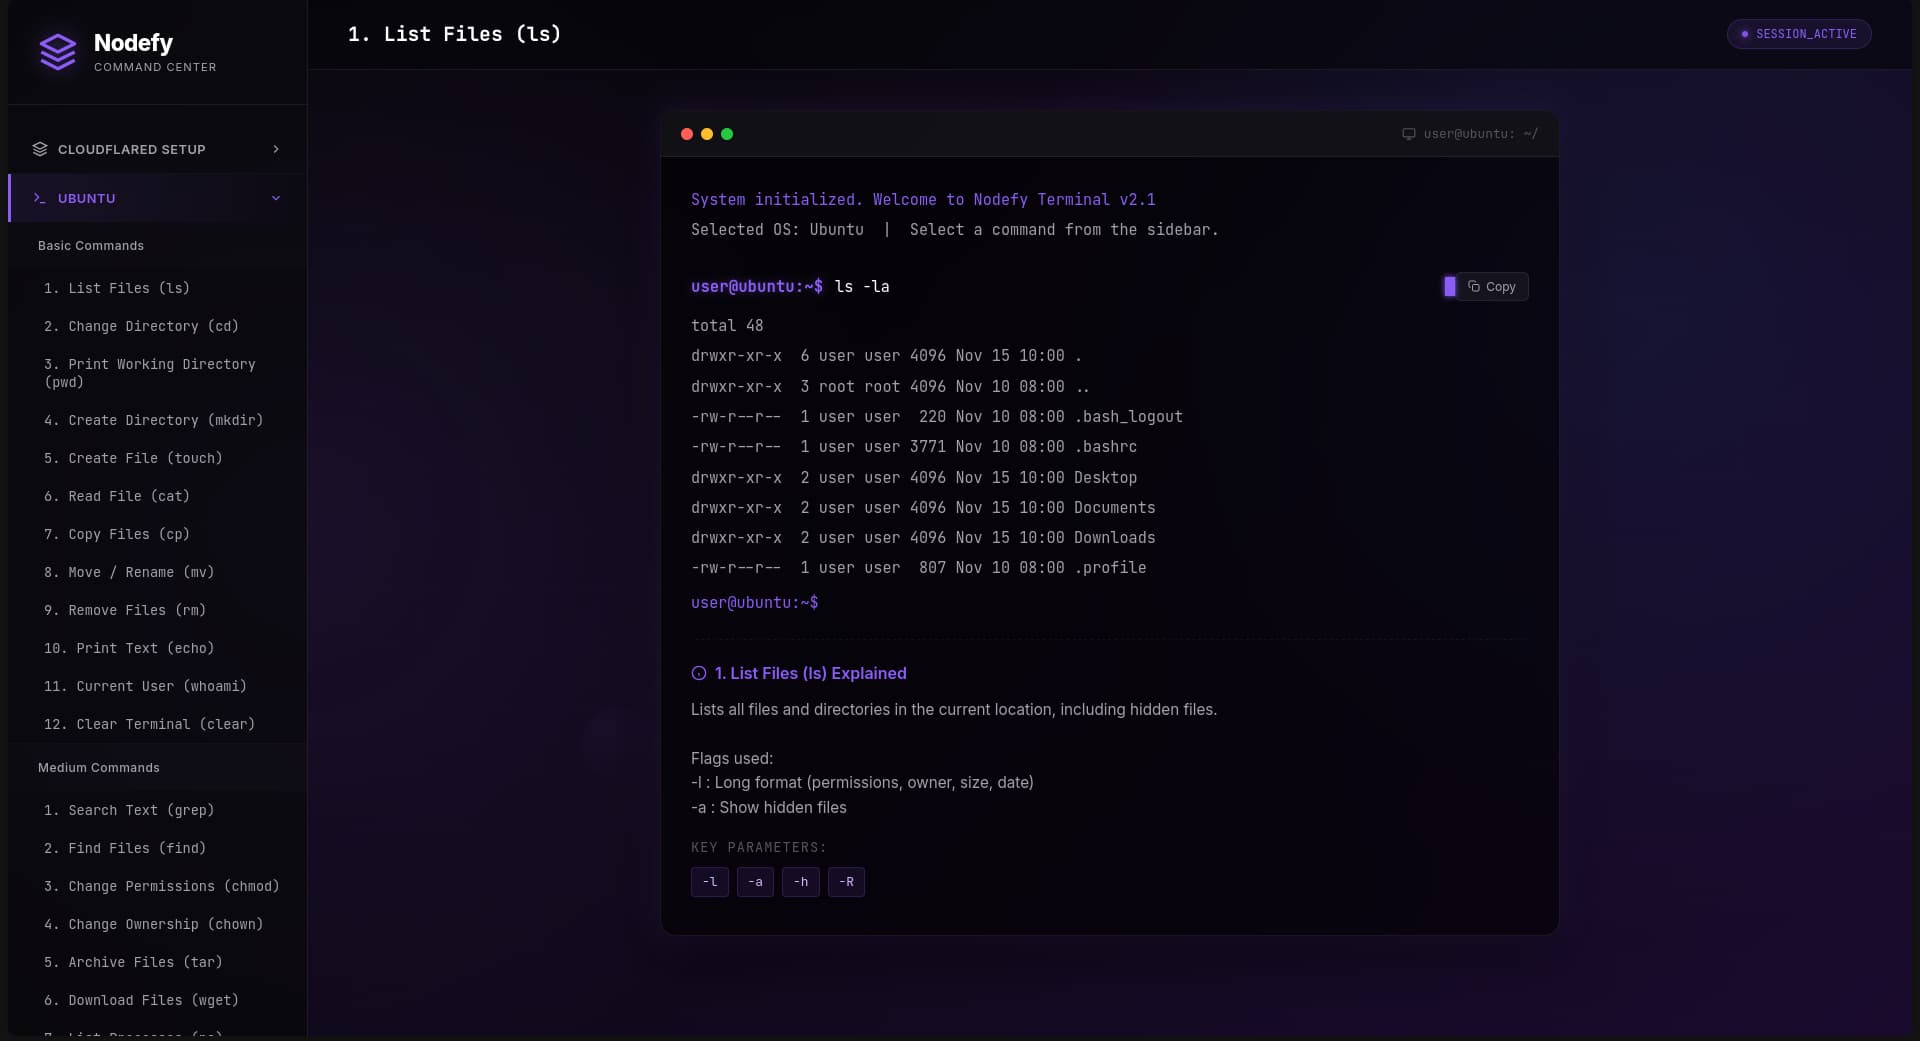This screenshot has width=1920, height=1041.
Task: Click the SESSION_ACTIVE status badge
Action: pos(1799,34)
